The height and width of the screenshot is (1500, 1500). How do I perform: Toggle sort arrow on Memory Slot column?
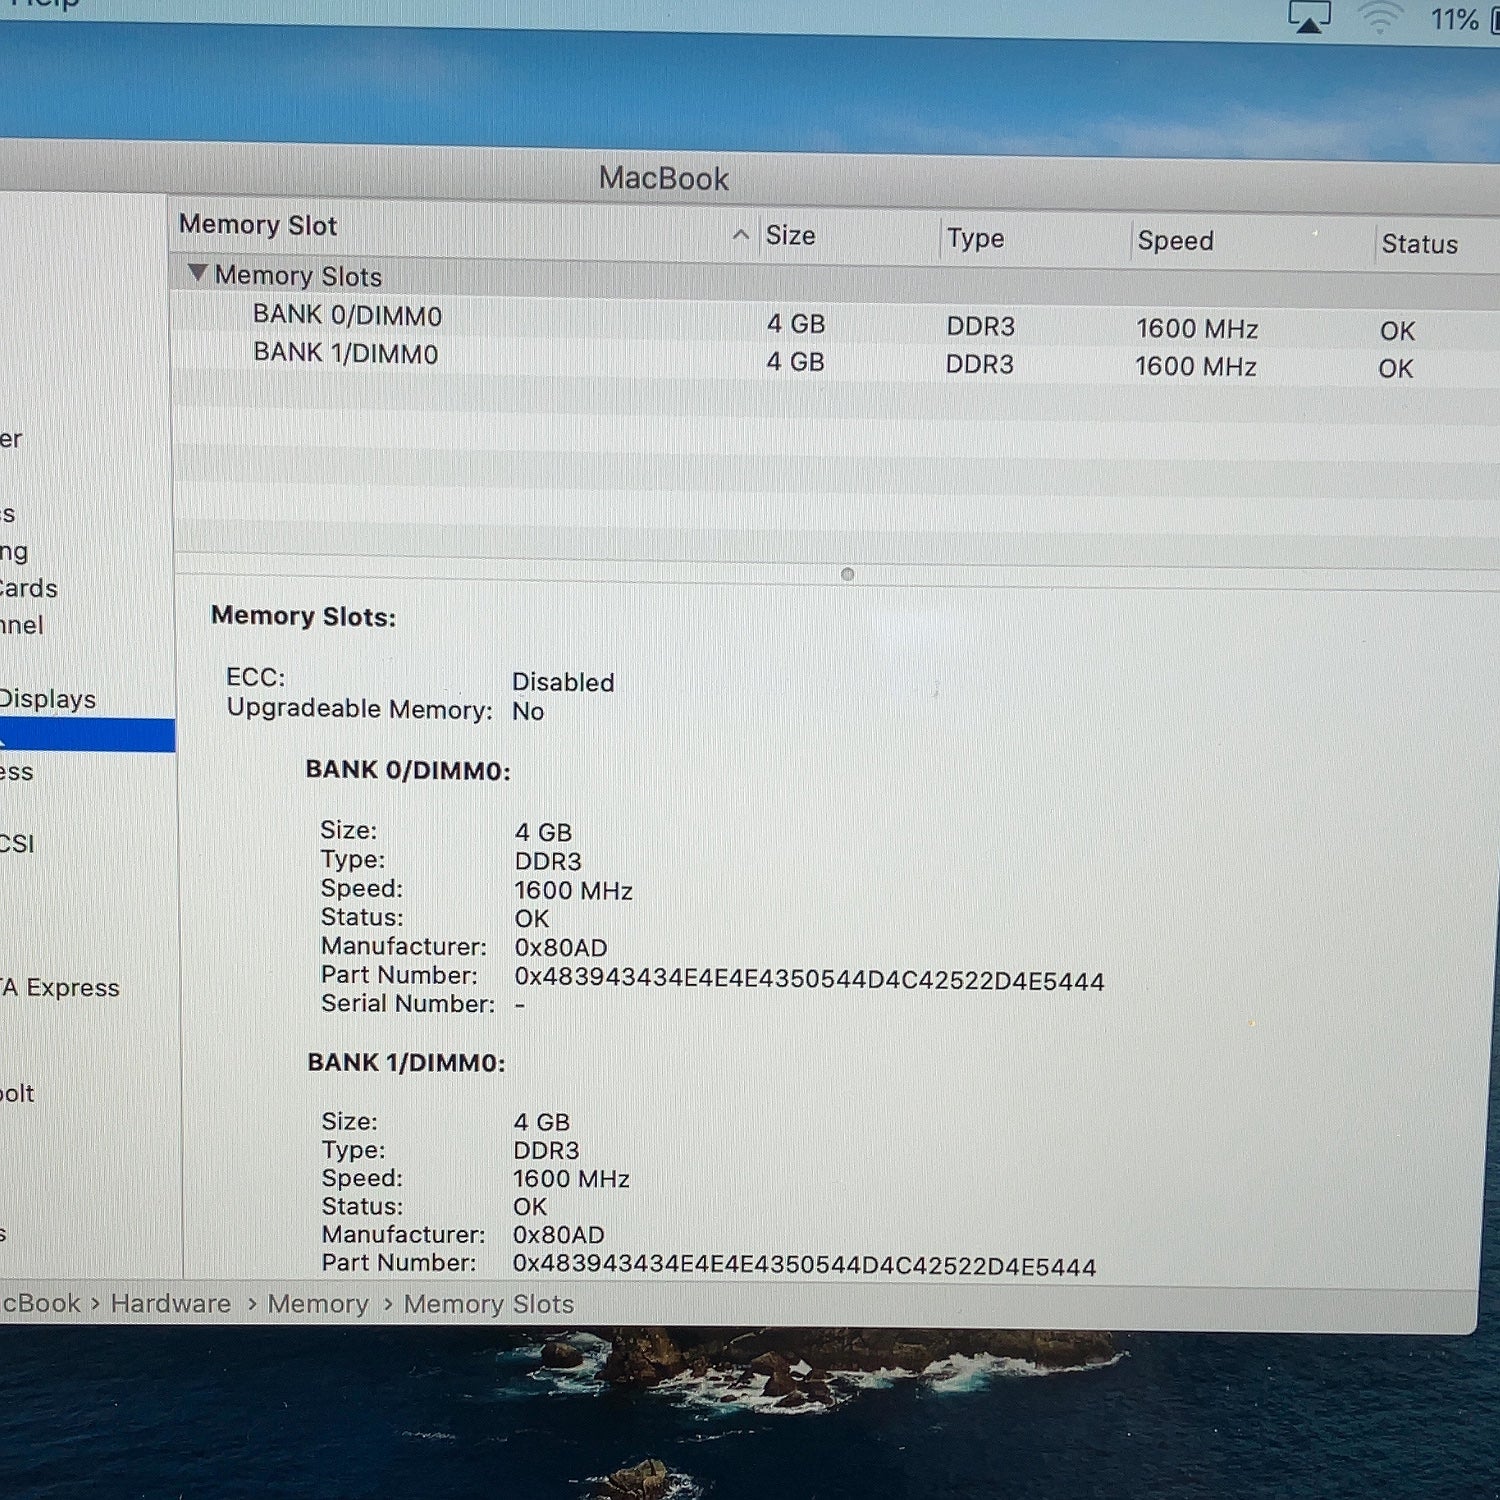[741, 235]
